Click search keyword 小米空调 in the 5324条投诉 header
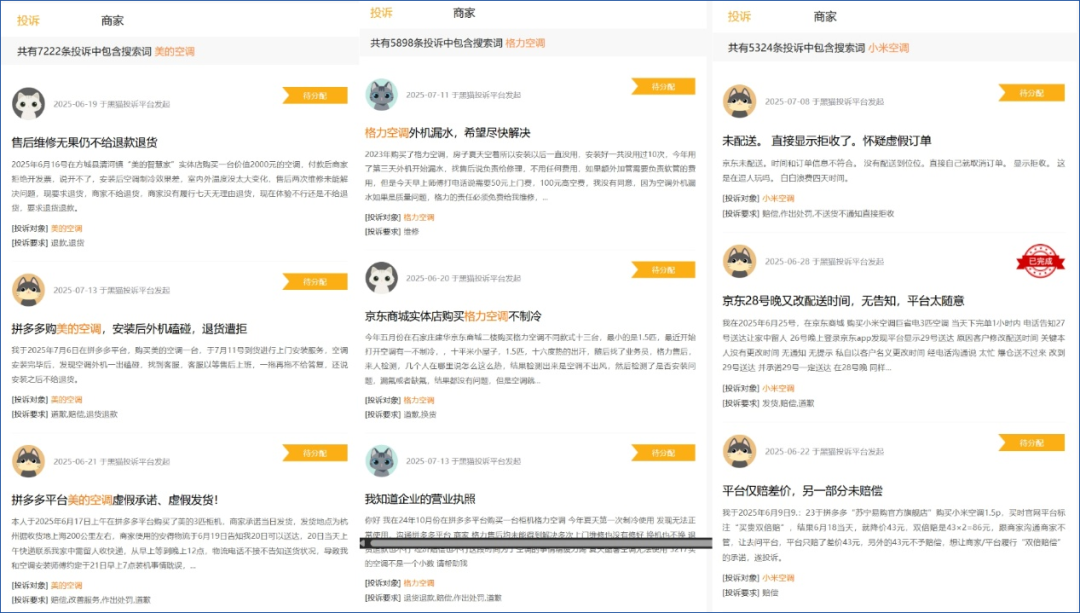The width and height of the screenshot is (1080, 613). [x=889, y=48]
